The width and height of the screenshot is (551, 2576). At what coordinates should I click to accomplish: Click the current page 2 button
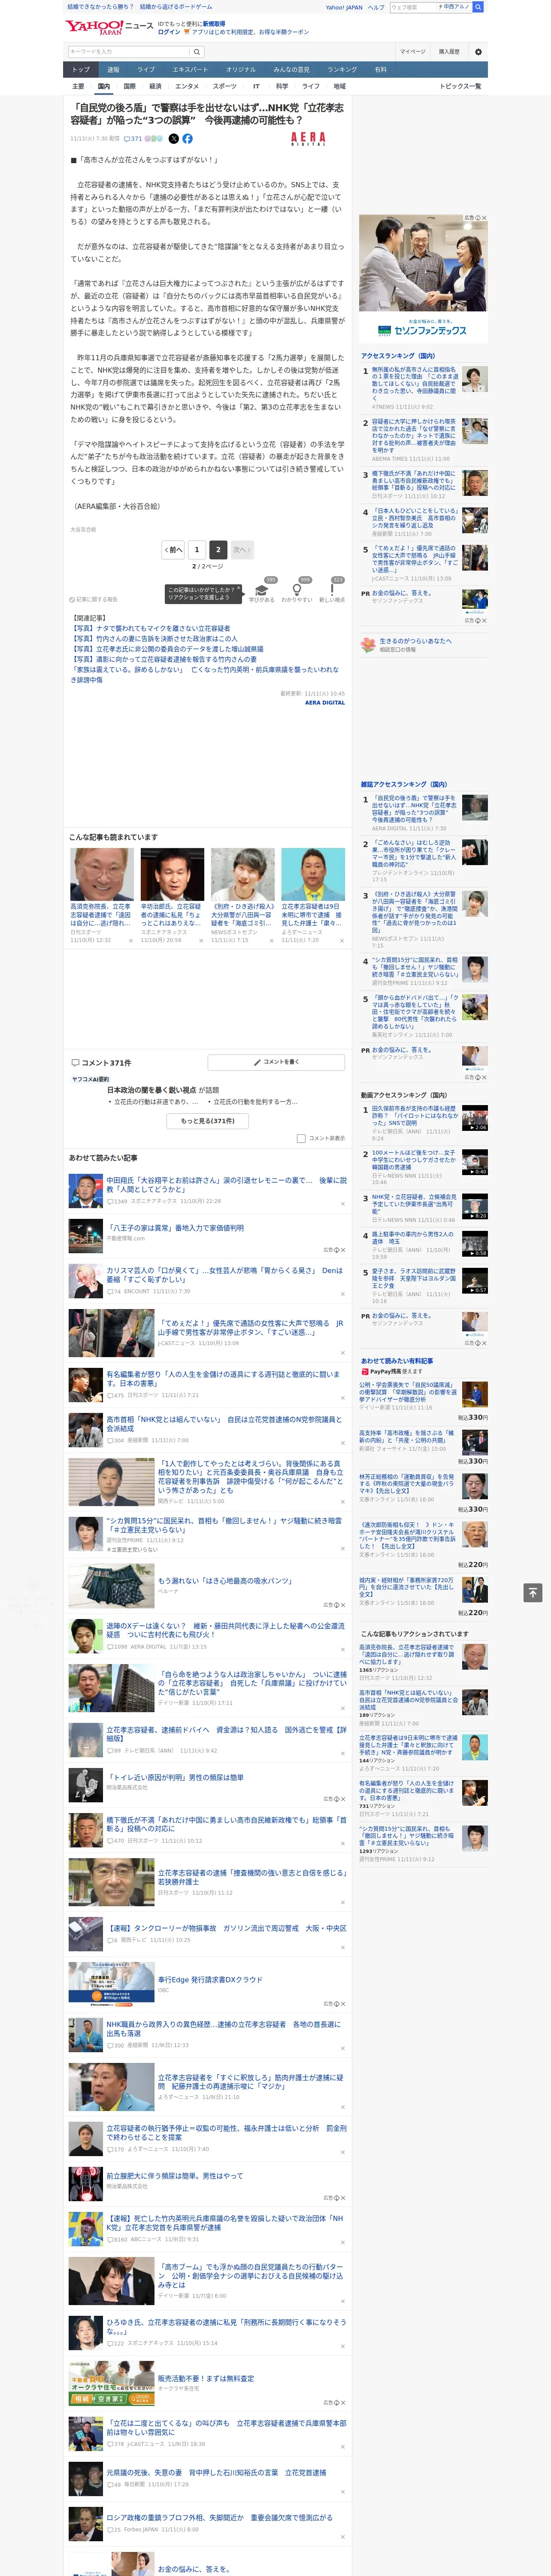(x=218, y=550)
